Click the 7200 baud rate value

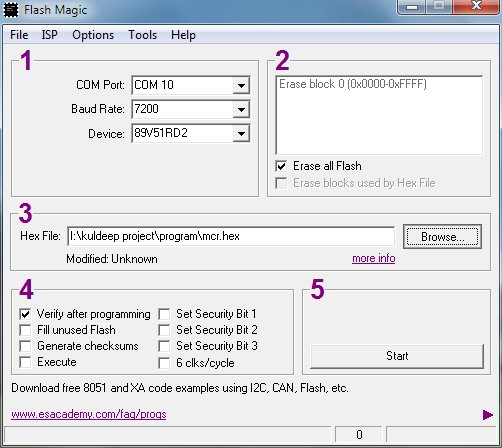coord(183,109)
